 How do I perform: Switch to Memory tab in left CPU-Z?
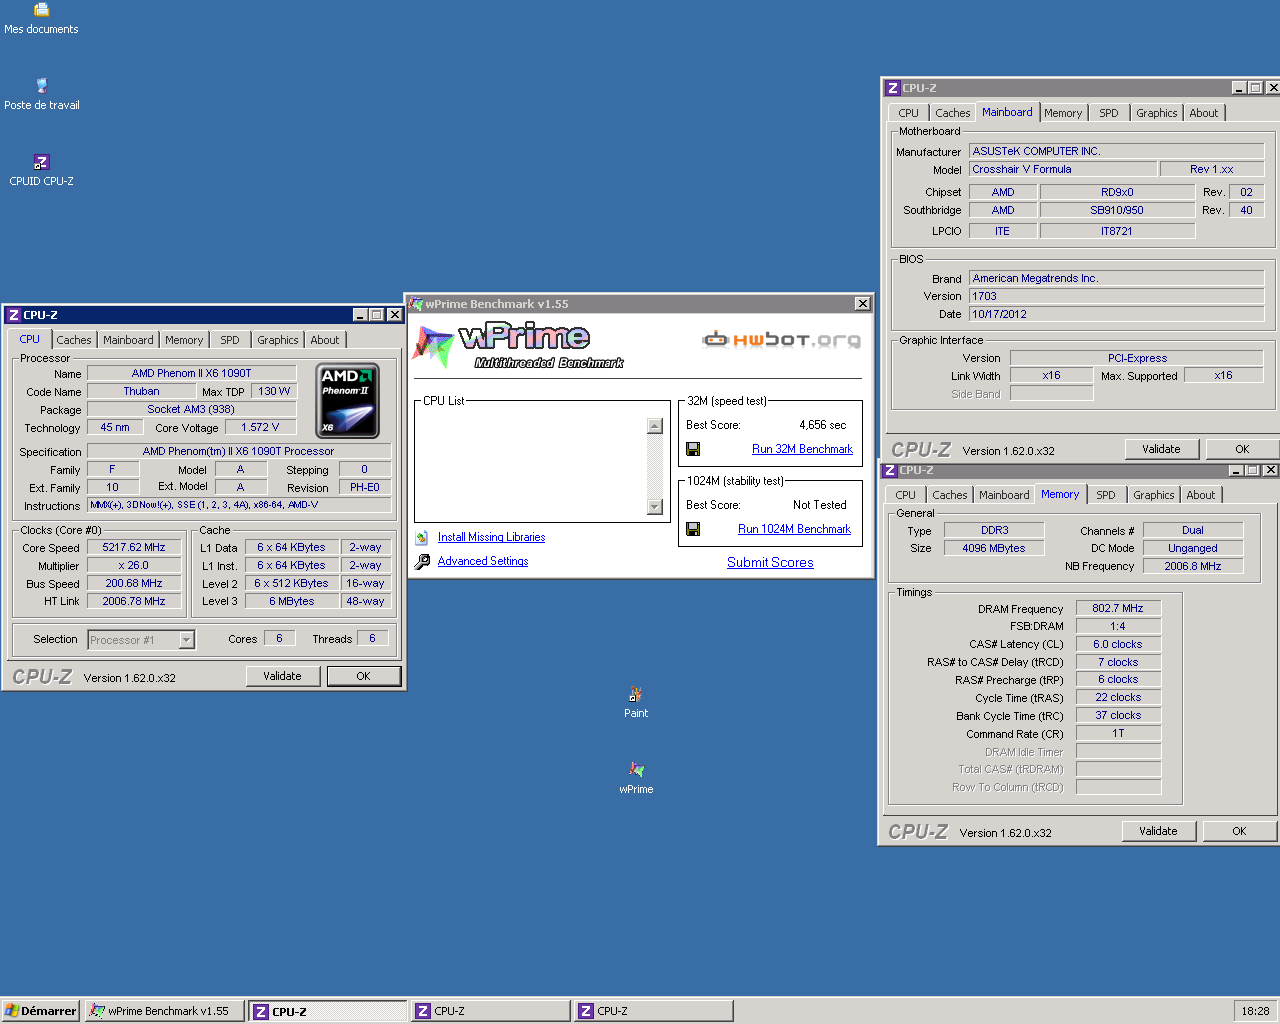pyautogui.click(x=184, y=340)
